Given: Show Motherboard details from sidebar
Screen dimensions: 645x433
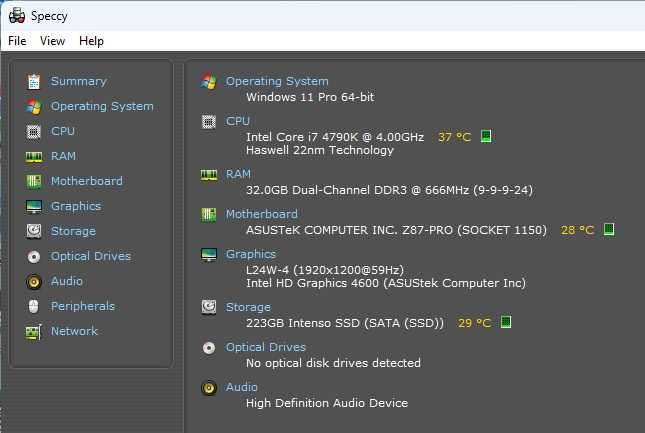Looking at the screenshot, I should tap(87, 181).
